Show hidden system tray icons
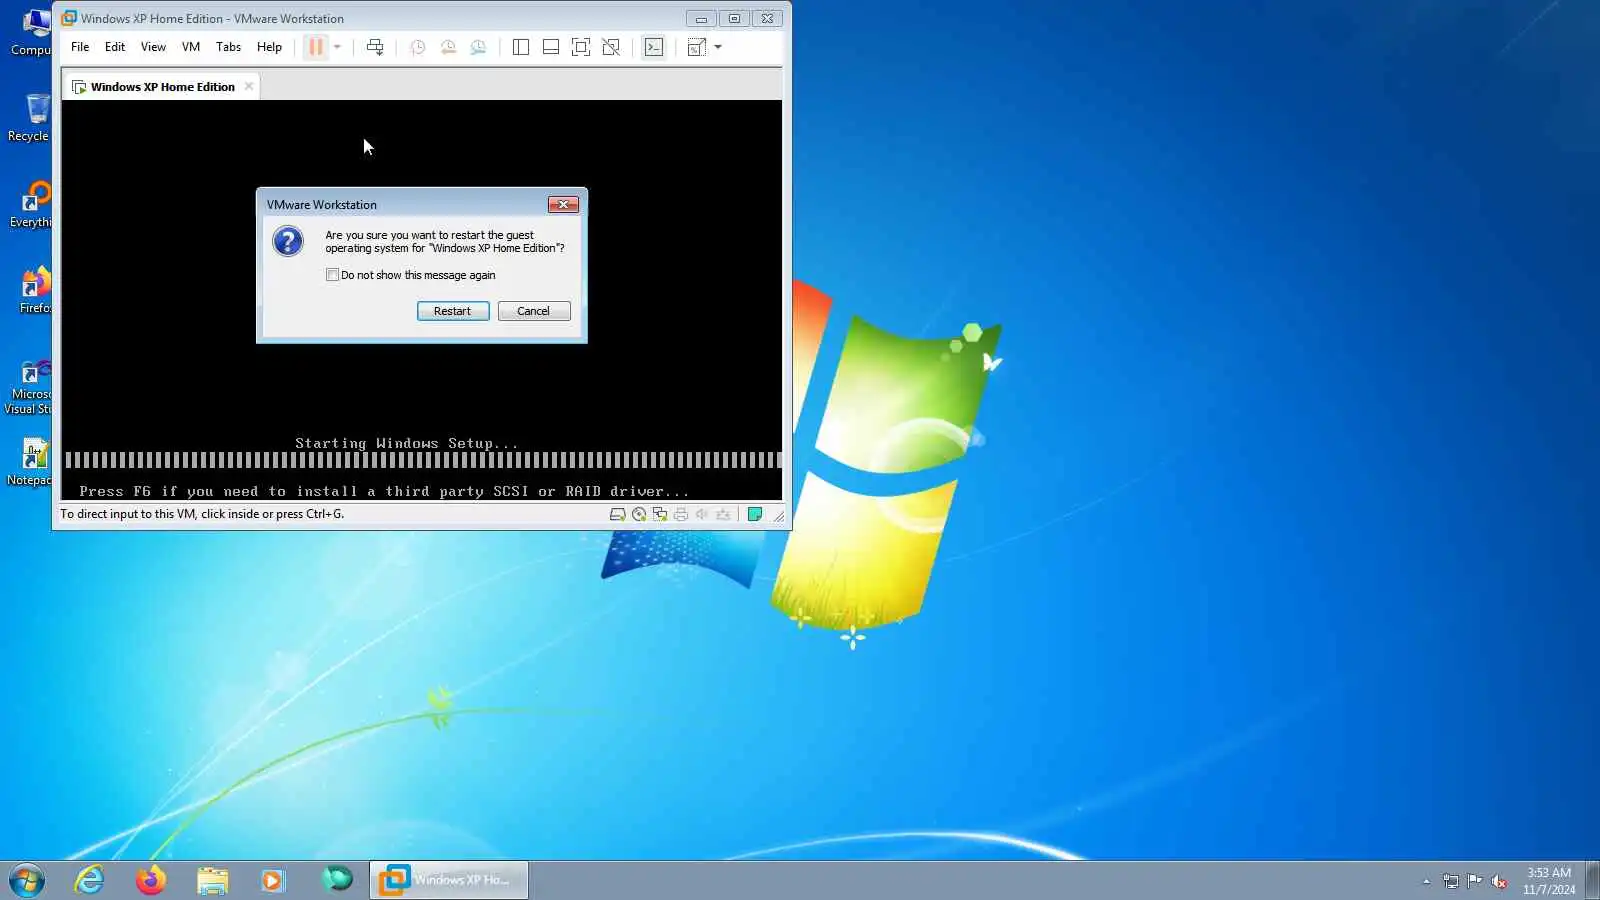The image size is (1600, 900). click(x=1427, y=881)
